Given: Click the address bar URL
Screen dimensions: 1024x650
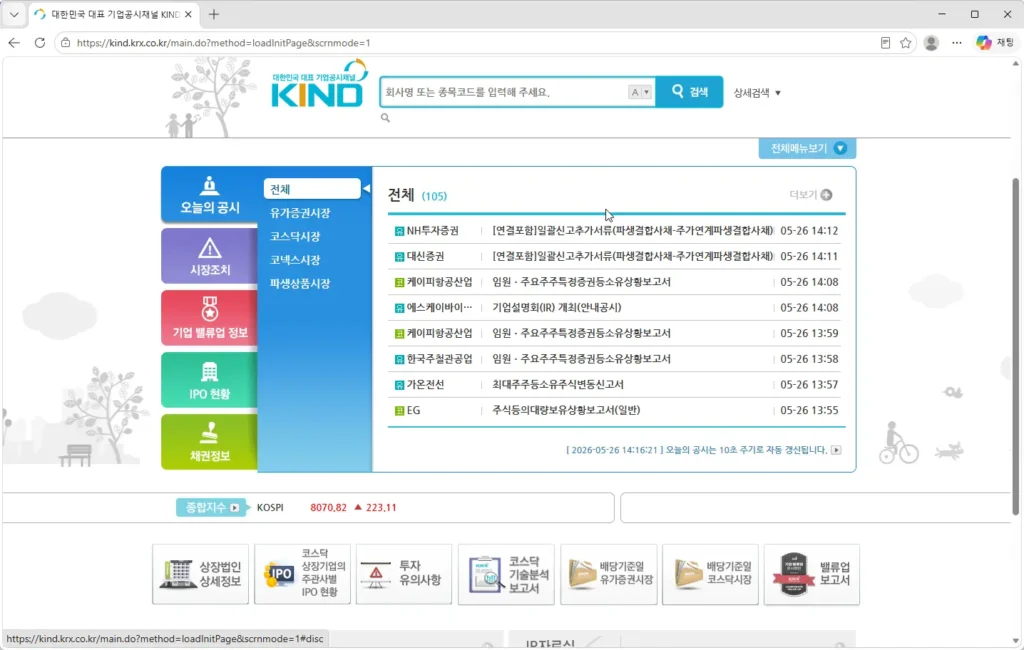Looking at the screenshot, I should [x=223, y=43].
